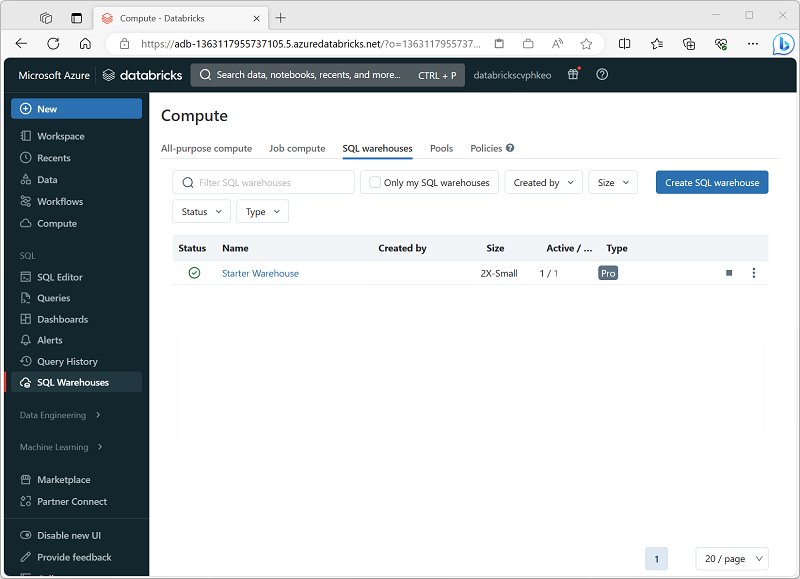Viewport: 800px width, 579px height.
Task: Open Partner Connect in the sidebar
Action: click(72, 501)
